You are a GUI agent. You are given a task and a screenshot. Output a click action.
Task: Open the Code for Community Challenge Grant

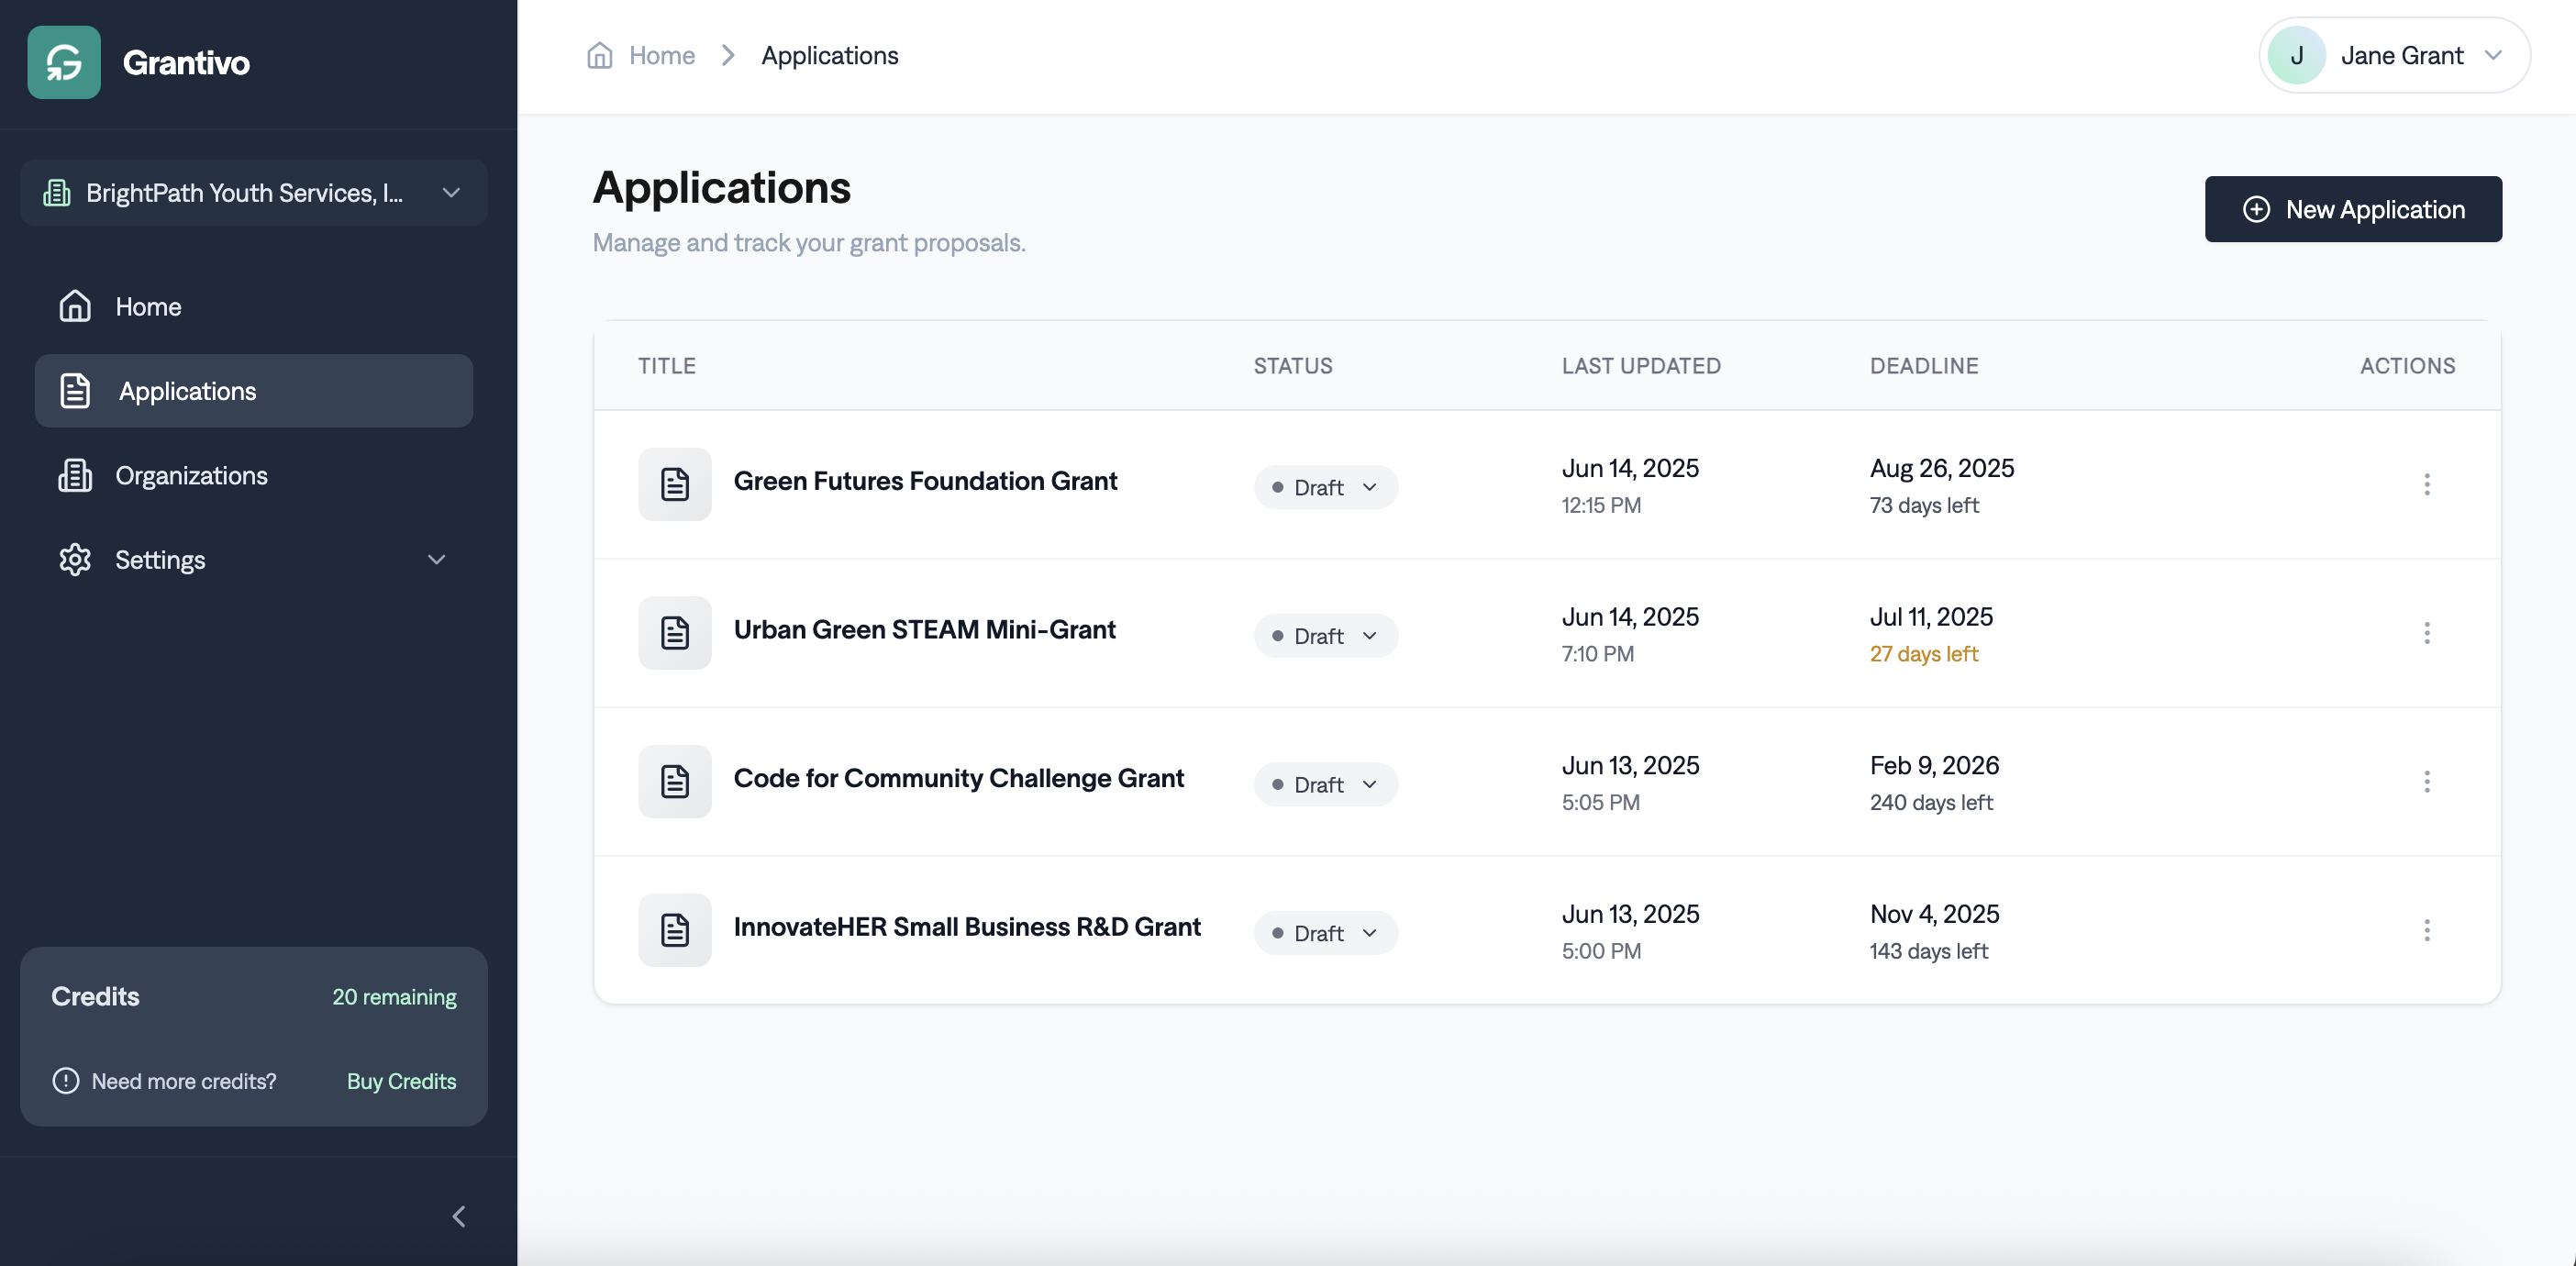point(958,778)
